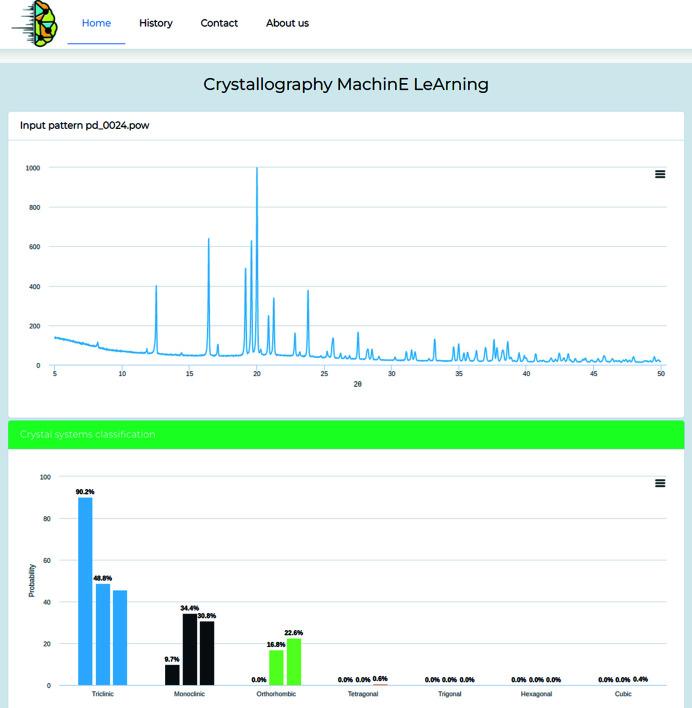The width and height of the screenshot is (692, 708).
Task: Click the Orthorhombic axis label
Action: point(276,694)
